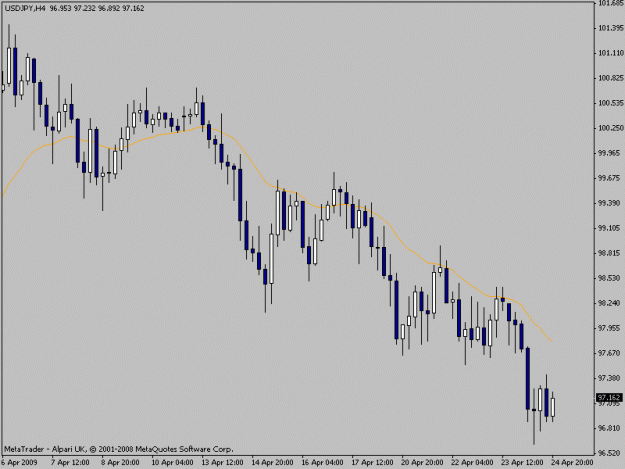Click the 6 Apr 2009 date label
625x469 pixels.
(19, 463)
